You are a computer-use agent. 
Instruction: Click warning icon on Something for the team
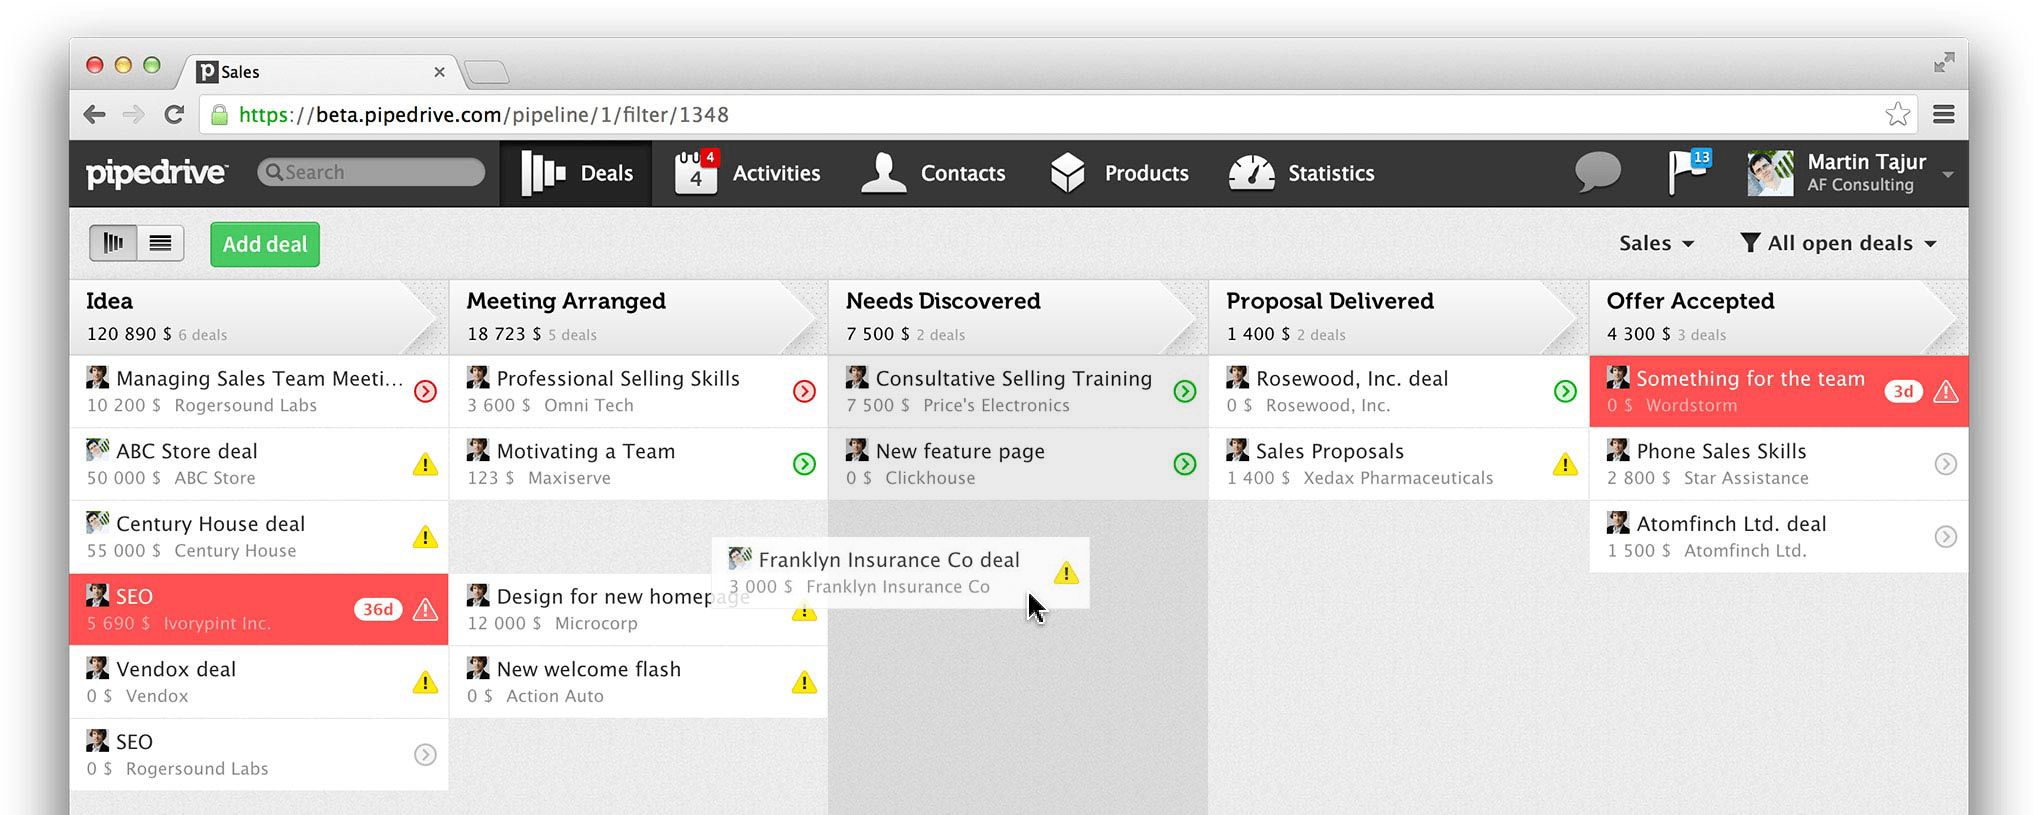click(x=1945, y=392)
